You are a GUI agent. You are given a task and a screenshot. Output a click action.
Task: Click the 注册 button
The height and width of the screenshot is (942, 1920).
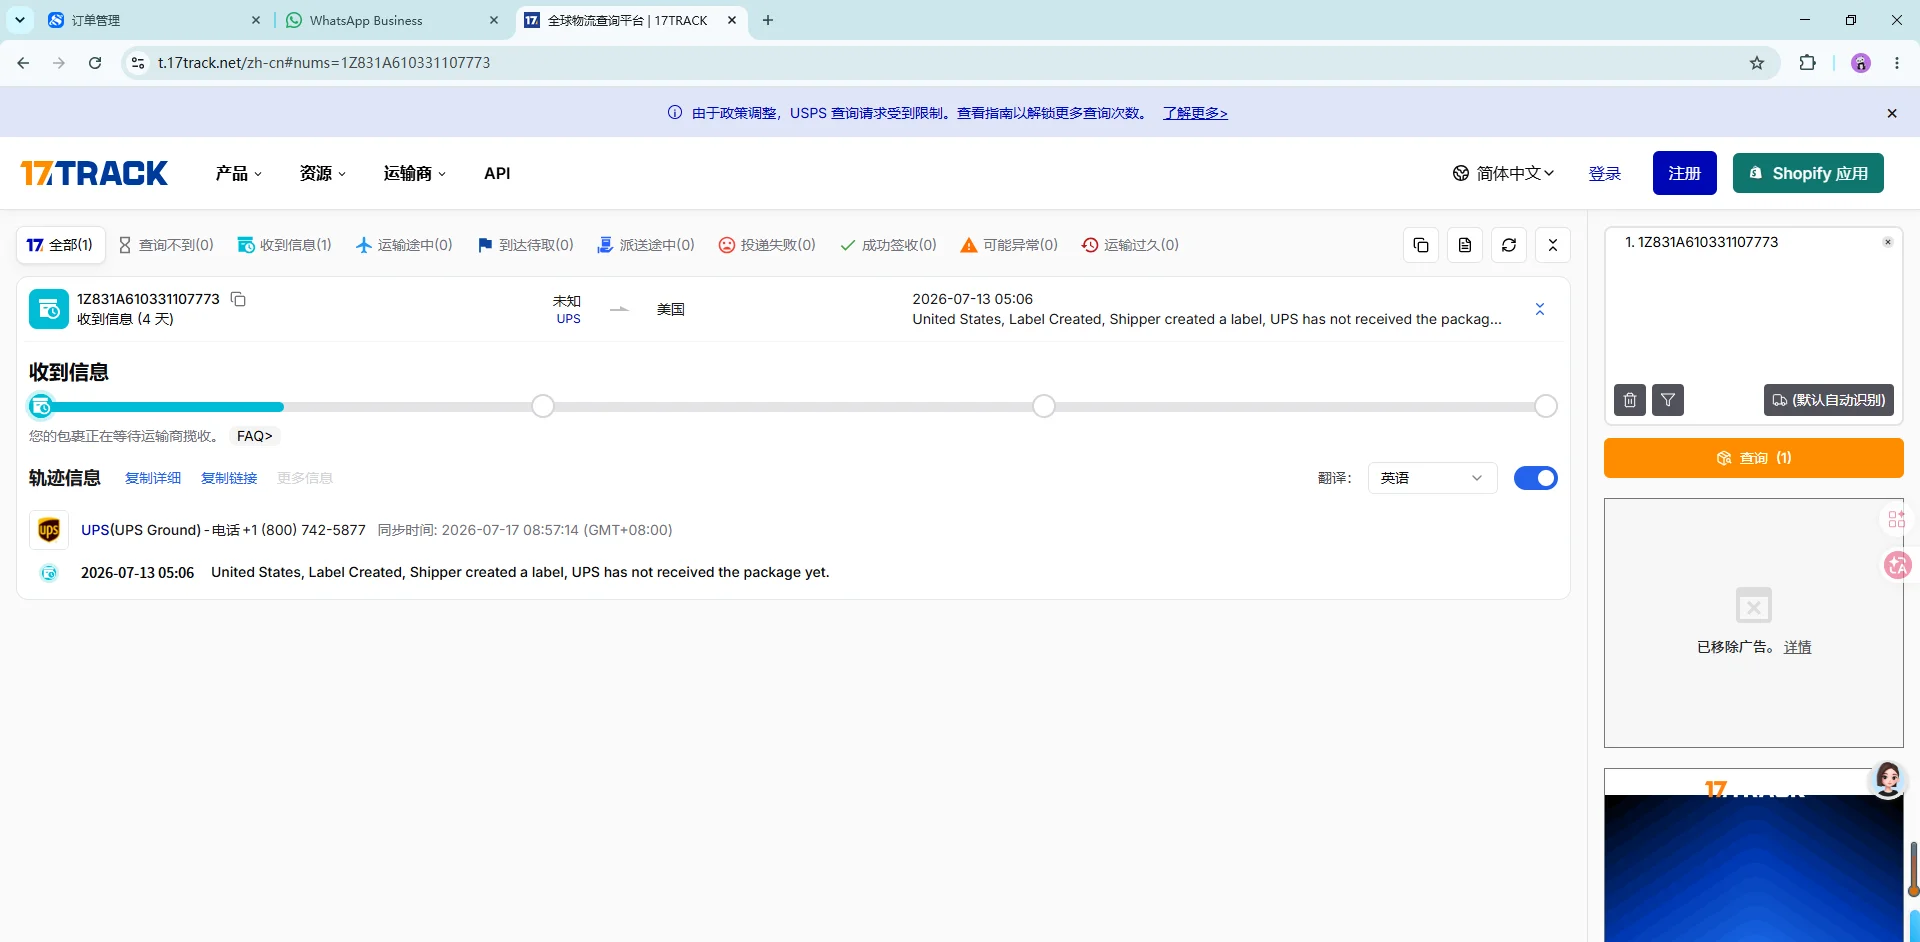click(x=1685, y=173)
